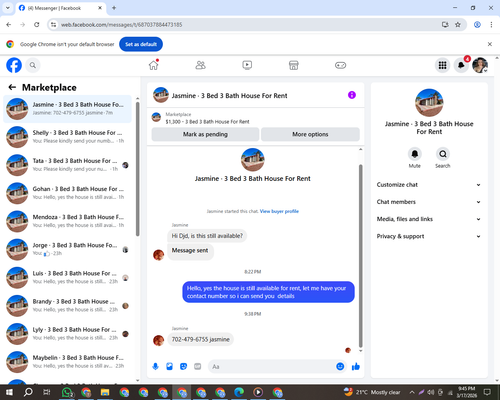Select the Messenger | Facebook tab
This screenshot has width=500, height=400.
pyautogui.click(x=61, y=8)
